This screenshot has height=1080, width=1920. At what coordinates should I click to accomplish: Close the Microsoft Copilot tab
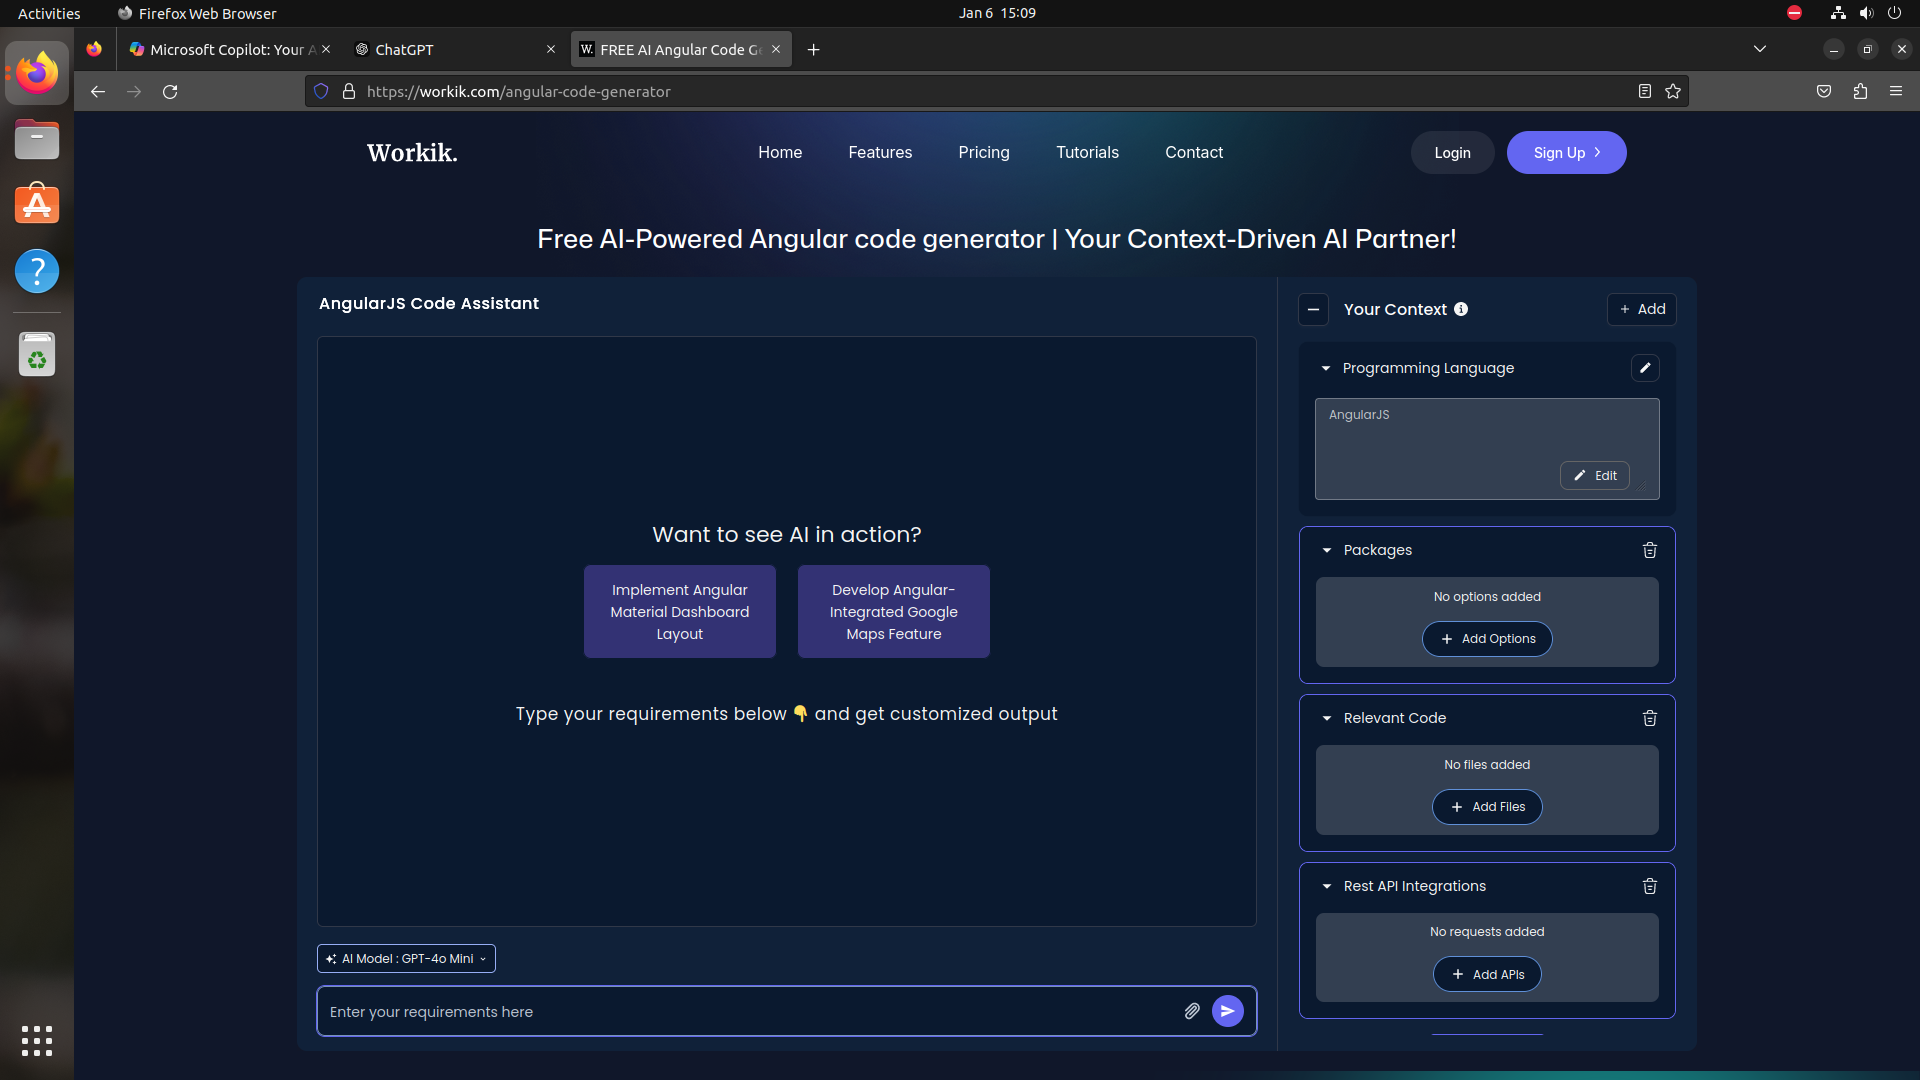click(x=325, y=49)
